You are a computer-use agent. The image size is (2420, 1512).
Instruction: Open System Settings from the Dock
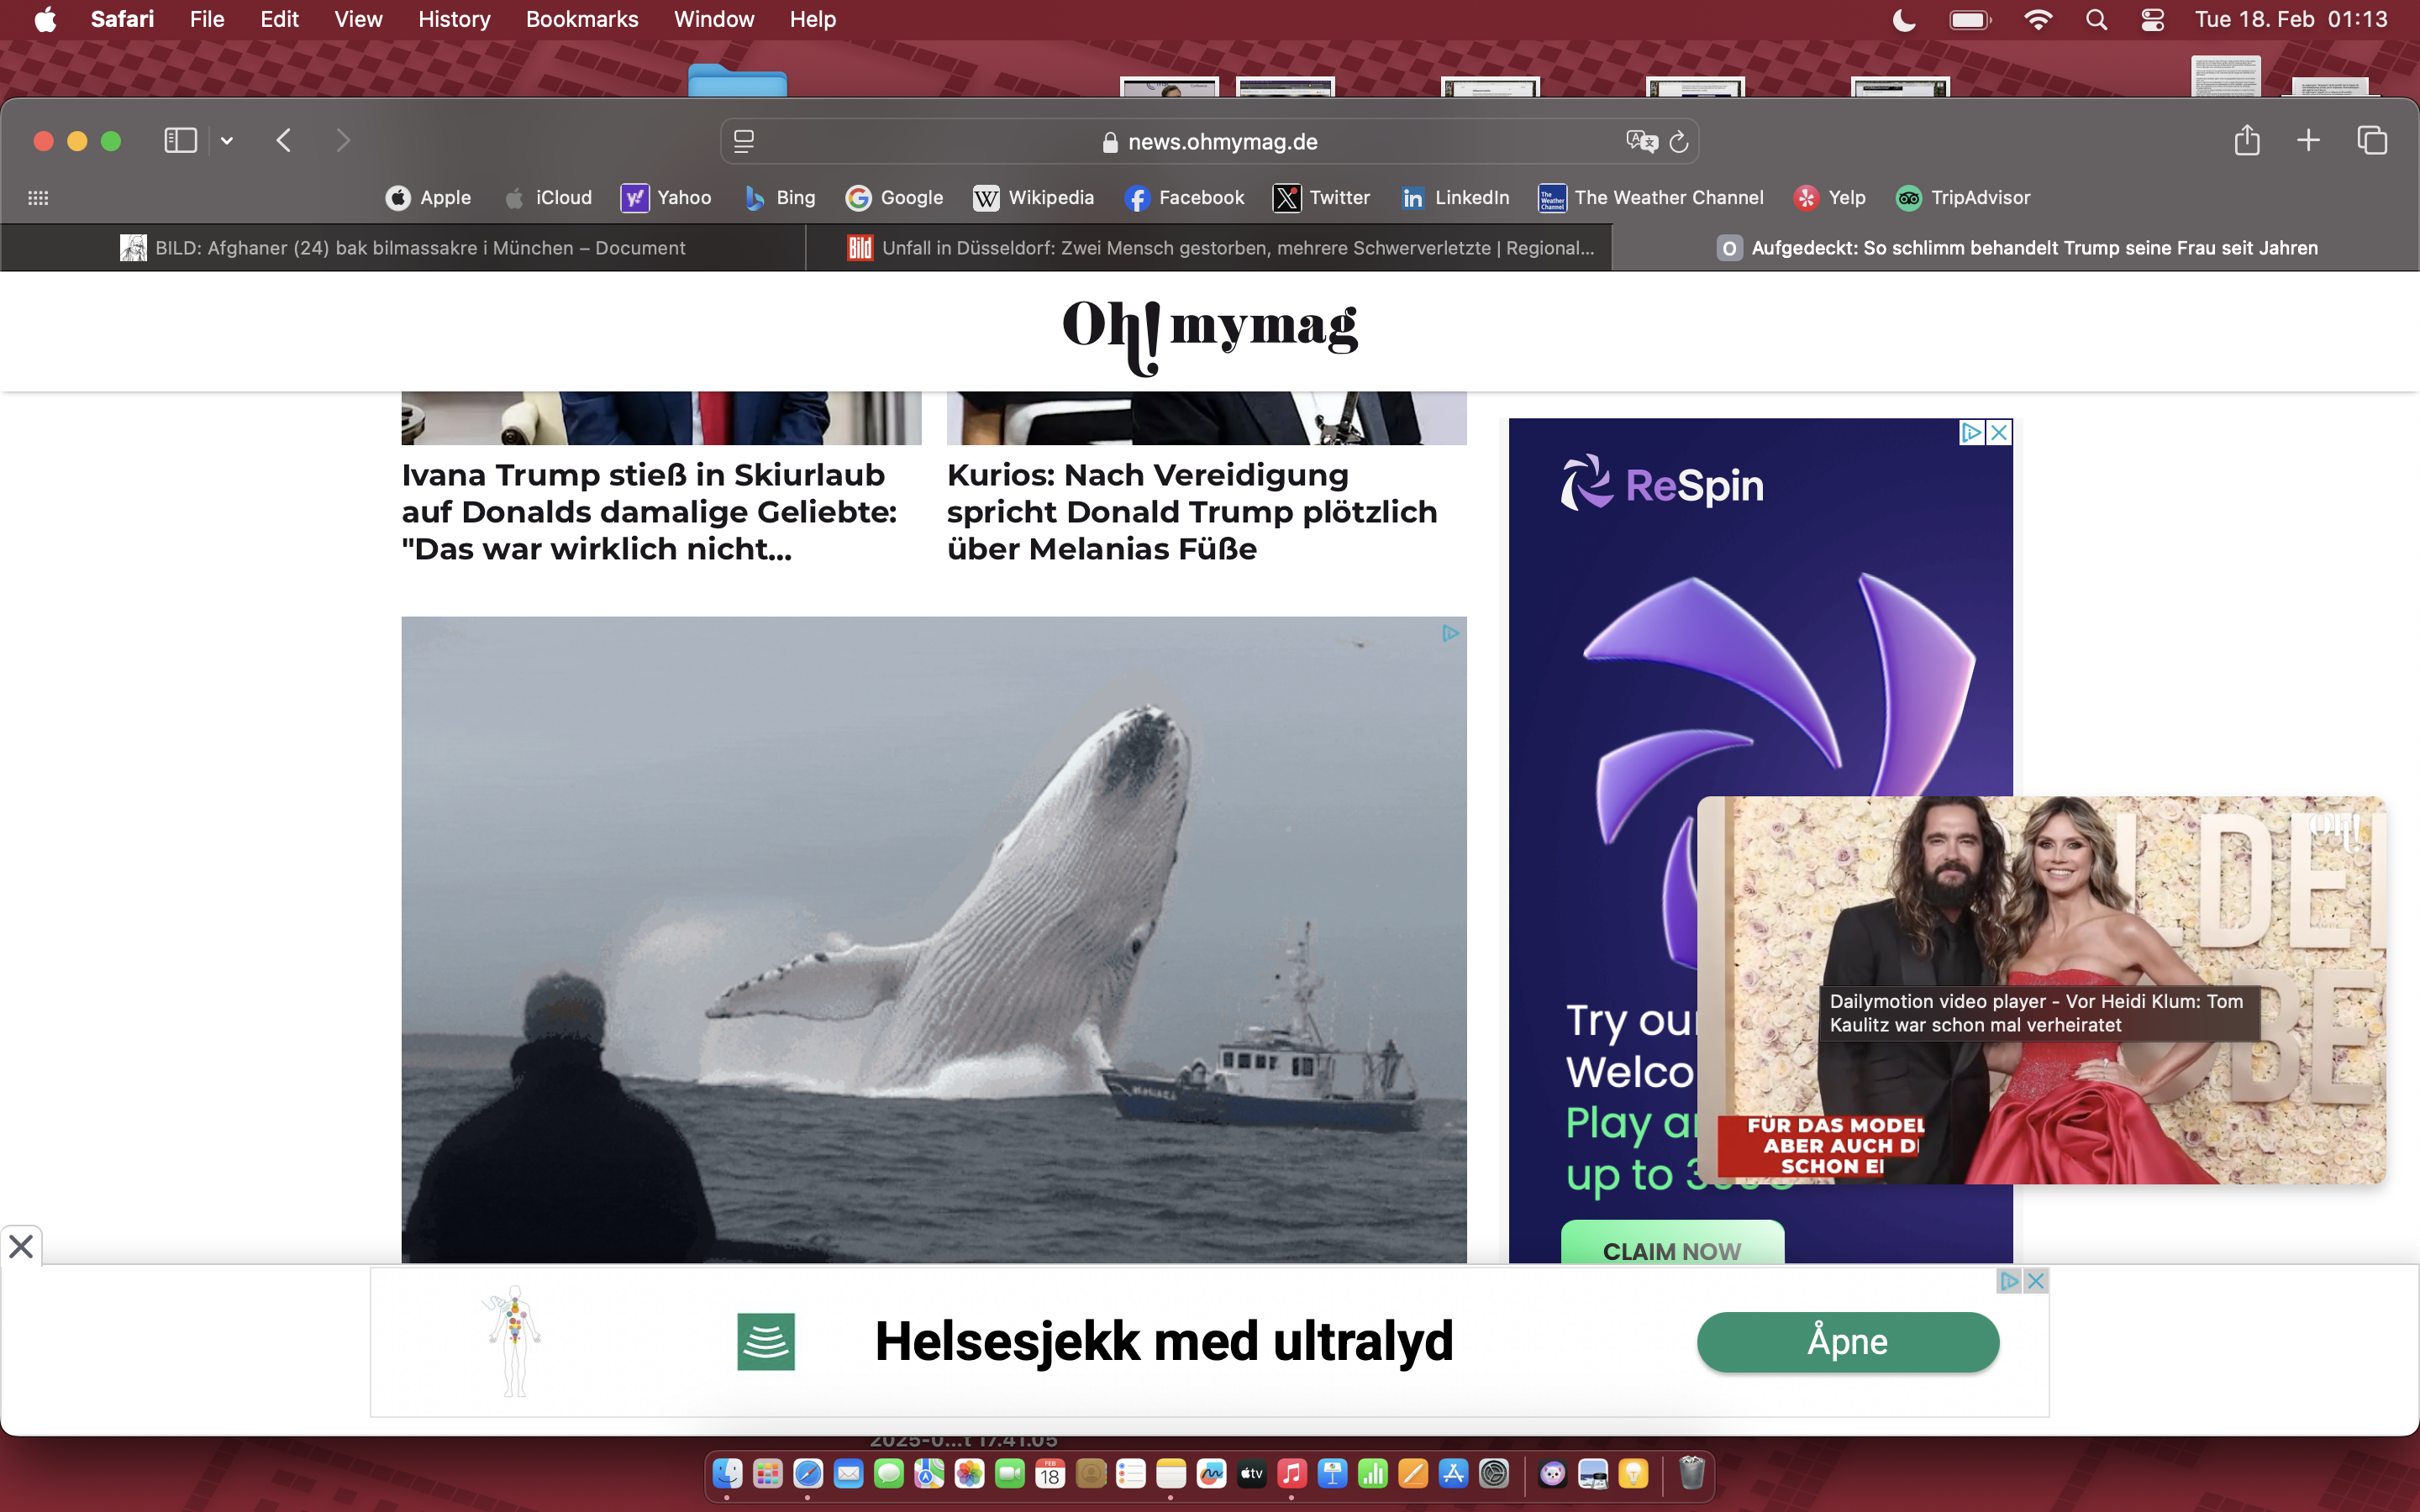[1494, 1474]
